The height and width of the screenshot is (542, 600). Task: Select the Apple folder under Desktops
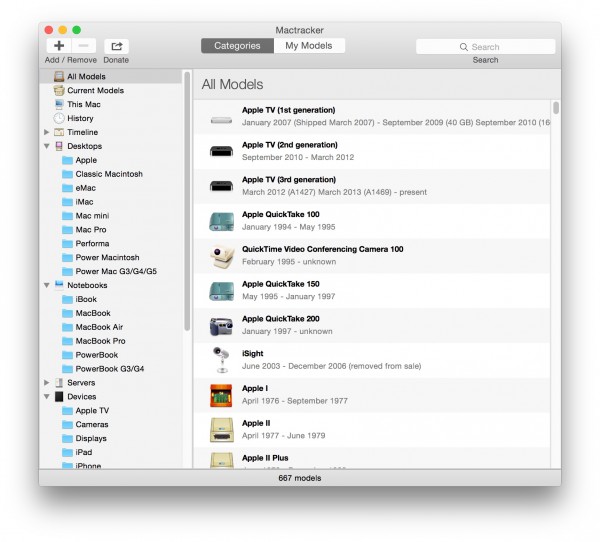[79, 160]
